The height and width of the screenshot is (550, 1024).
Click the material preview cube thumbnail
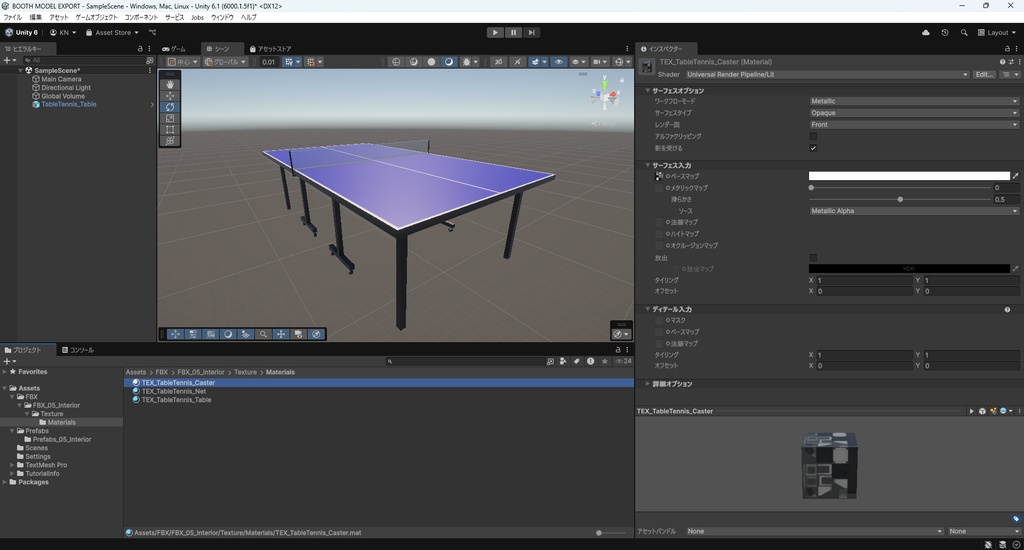829,465
